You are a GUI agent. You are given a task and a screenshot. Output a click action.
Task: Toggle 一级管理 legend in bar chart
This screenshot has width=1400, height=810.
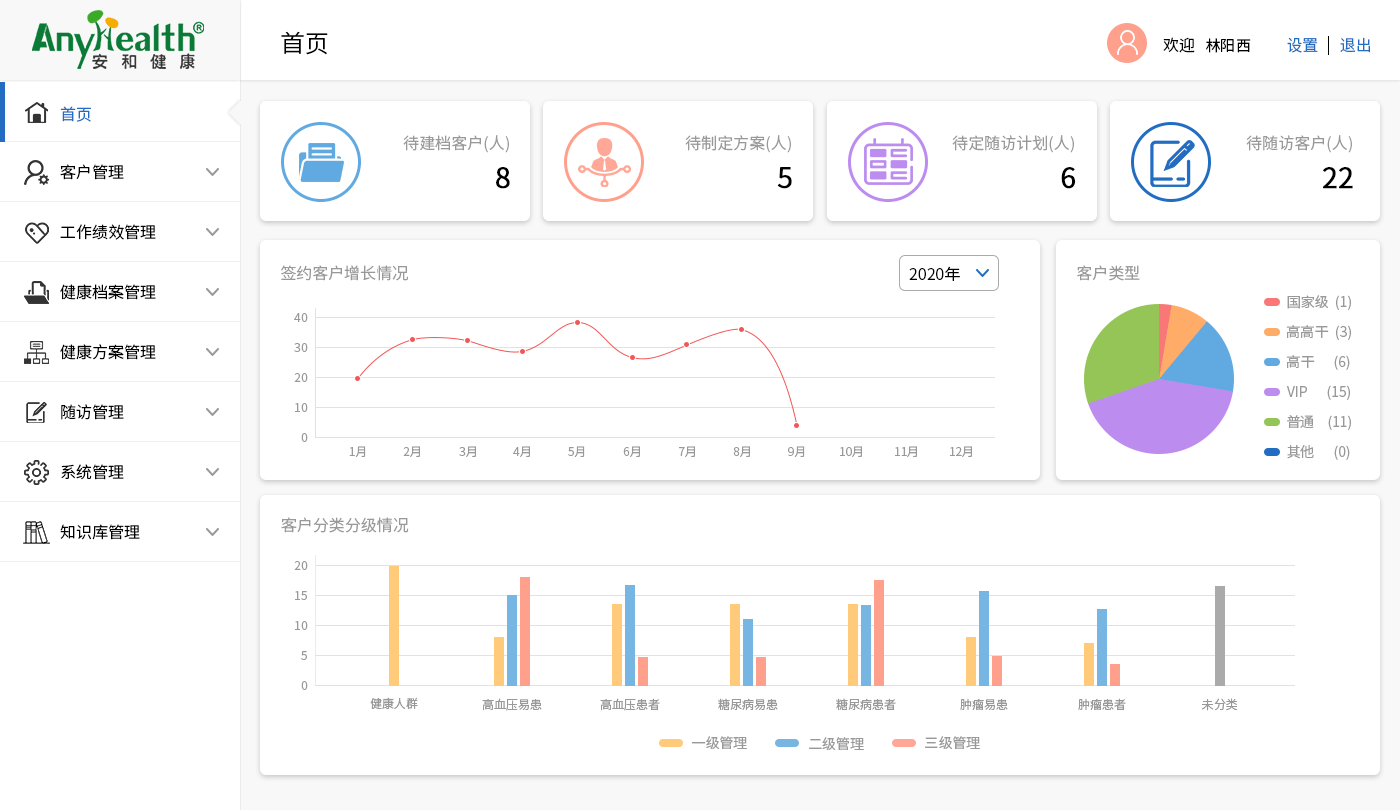[x=703, y=743]
